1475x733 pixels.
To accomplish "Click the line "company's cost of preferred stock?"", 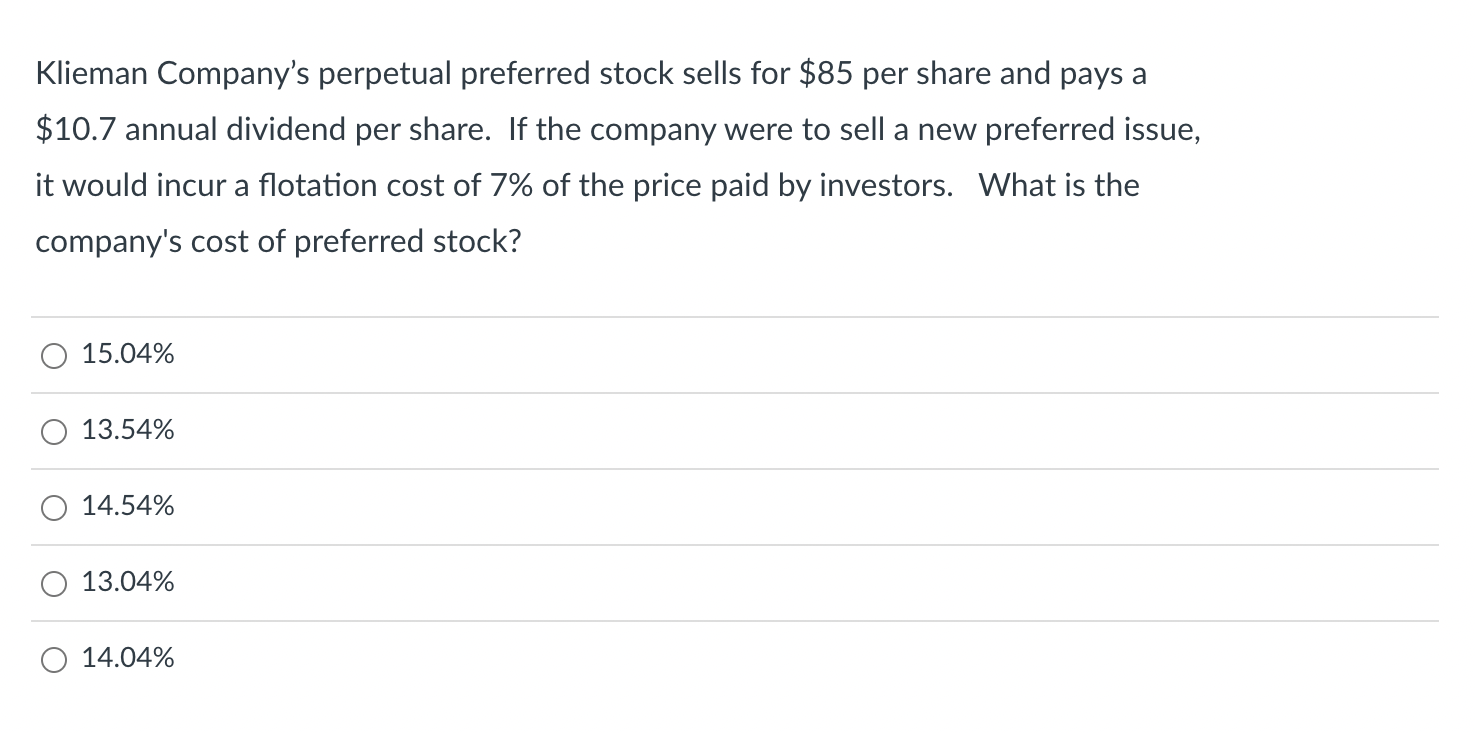I will (278, 242).
